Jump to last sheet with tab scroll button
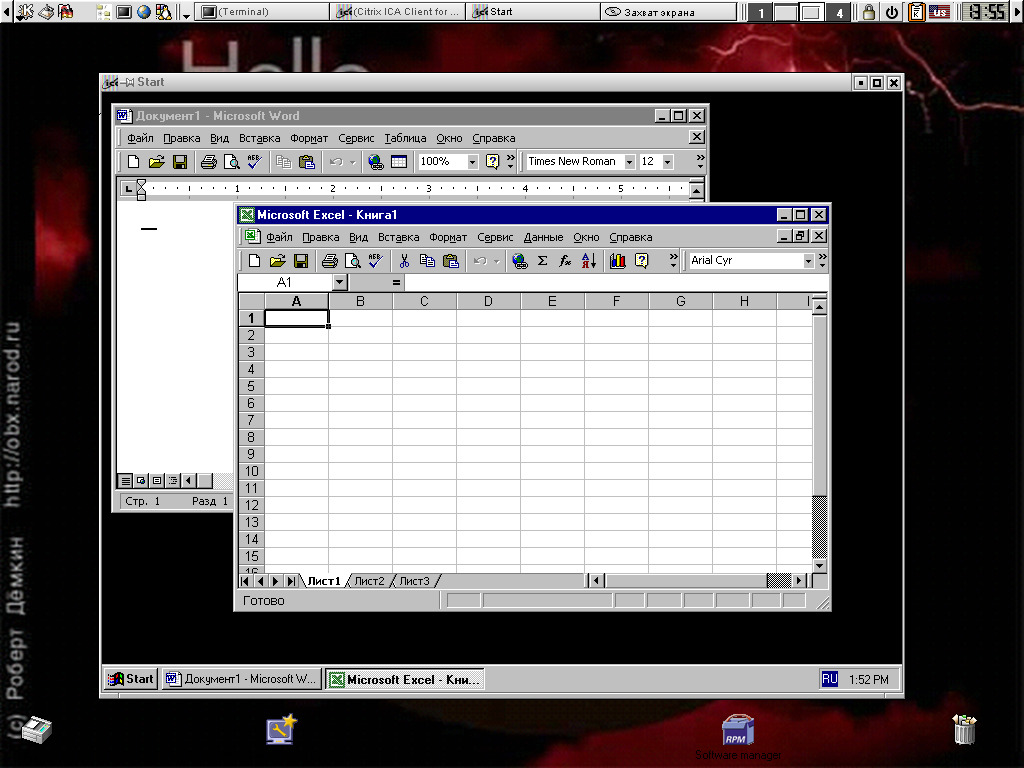1024x768 pixels. click(291, 581)
